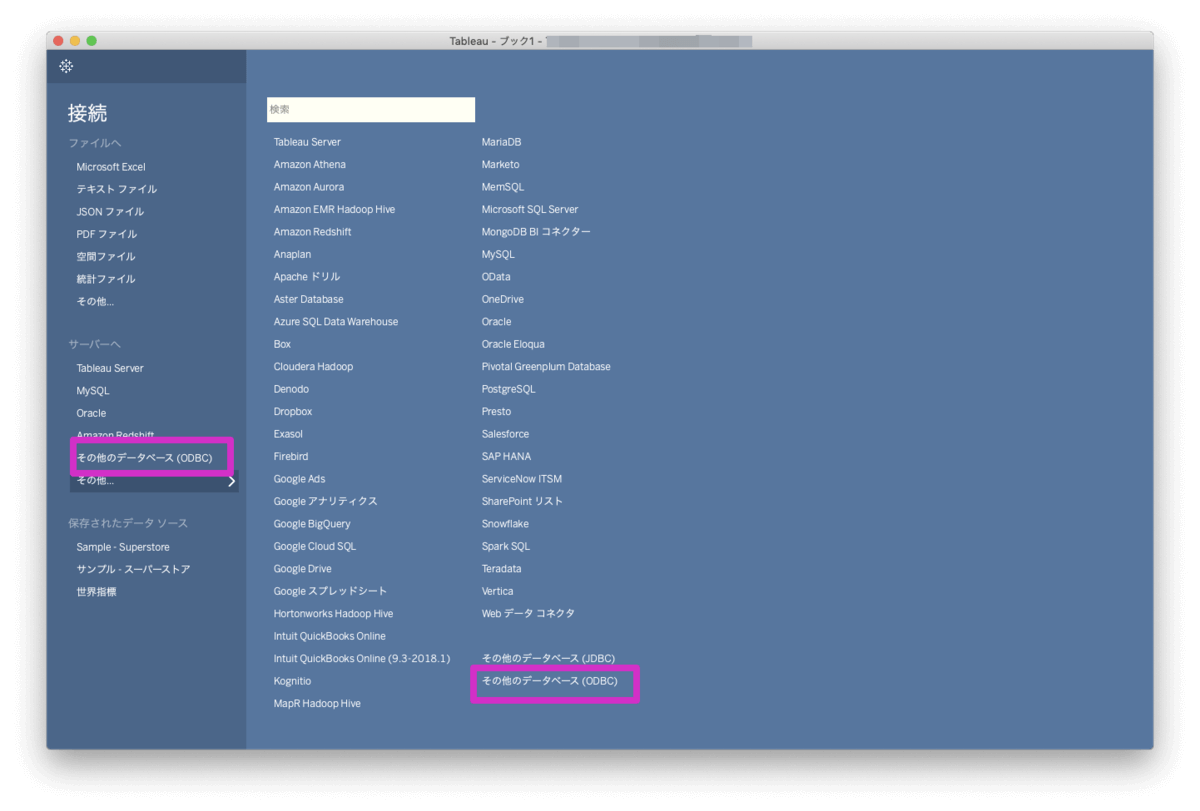Open Microsoft Excel file connection

pos(111,167)
